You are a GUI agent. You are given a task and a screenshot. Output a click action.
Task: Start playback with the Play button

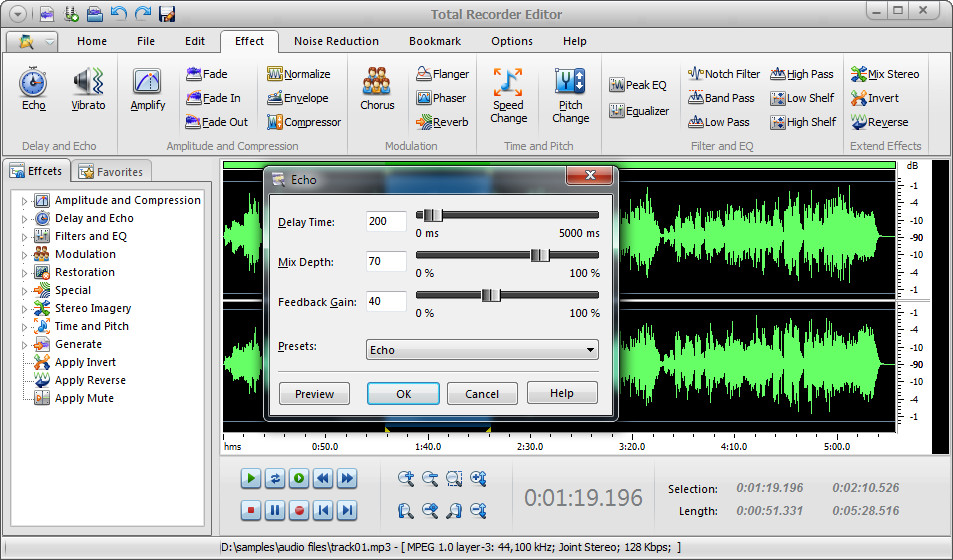(250, 479)
